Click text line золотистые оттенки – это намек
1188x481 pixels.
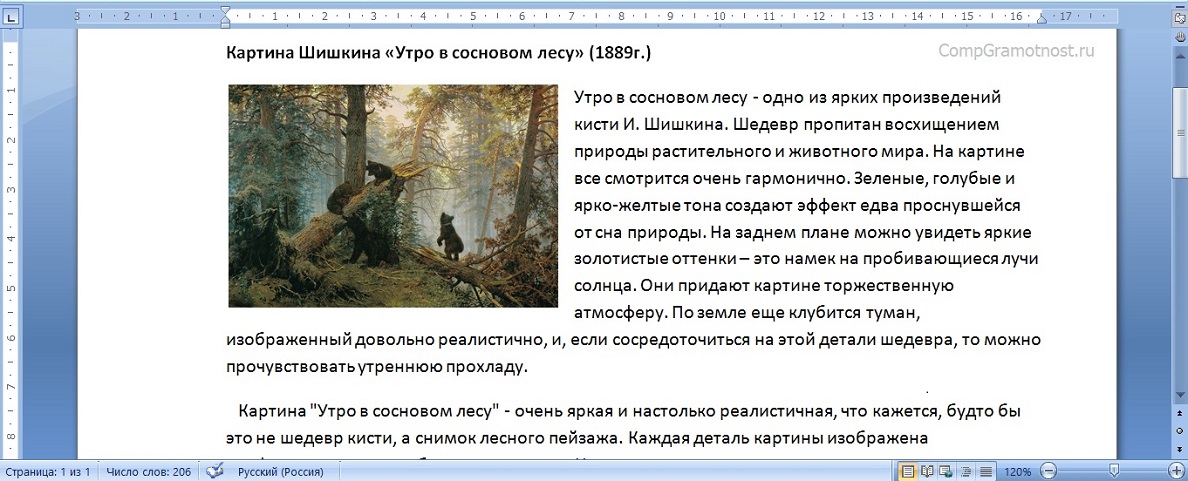(805, 259)
